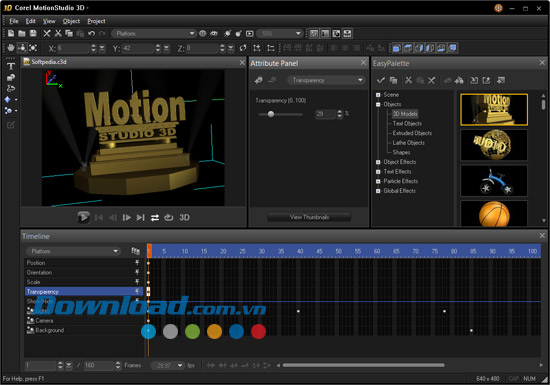Expand the Object Effects node
Image resolution: width=550 pixels, height=385 pixels.
pyautogui.click(x=378, y=162)
